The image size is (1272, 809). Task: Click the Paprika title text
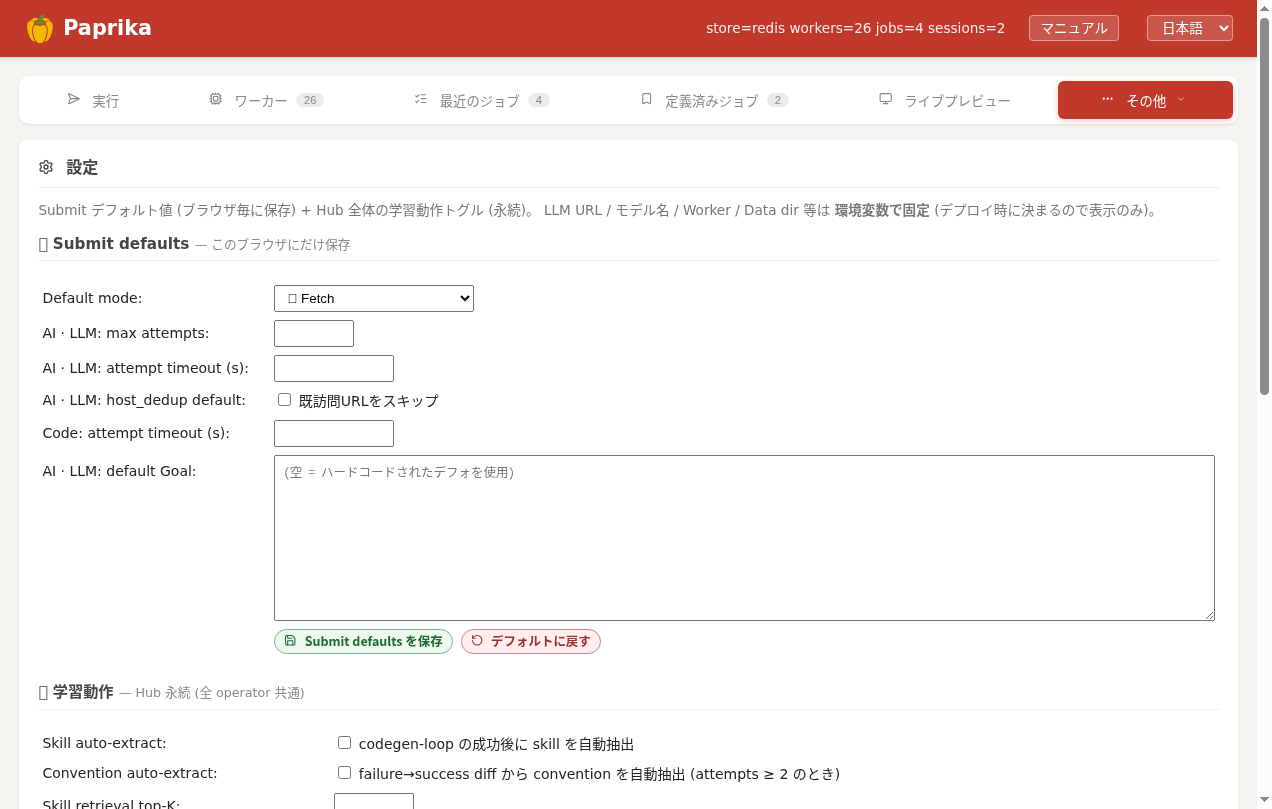(x=107, y=28)
